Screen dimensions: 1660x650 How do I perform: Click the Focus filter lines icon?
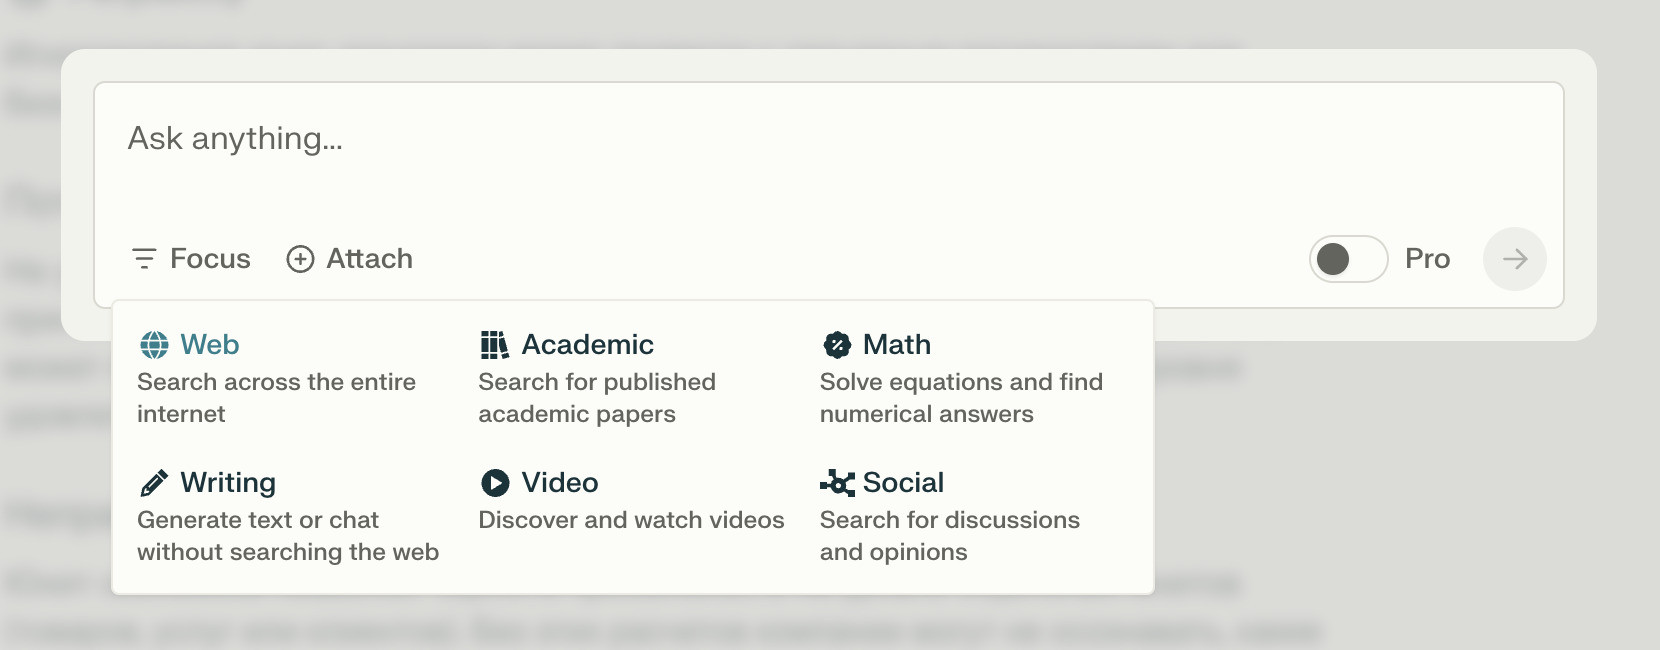point(144,259)
